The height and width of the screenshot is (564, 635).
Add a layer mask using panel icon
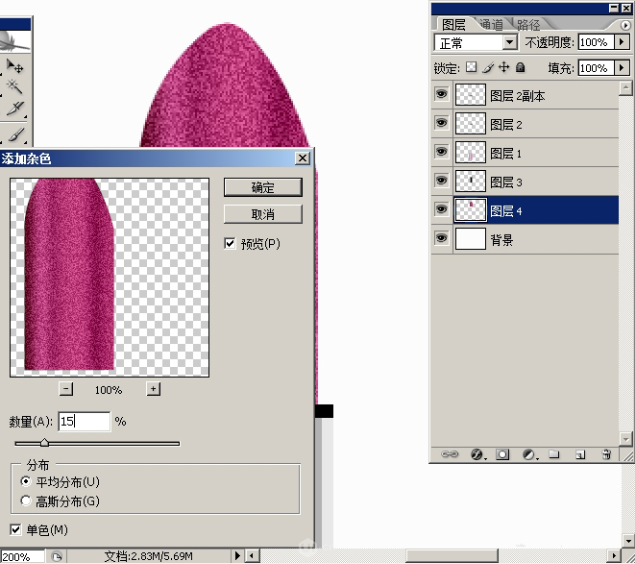[502, 454]
